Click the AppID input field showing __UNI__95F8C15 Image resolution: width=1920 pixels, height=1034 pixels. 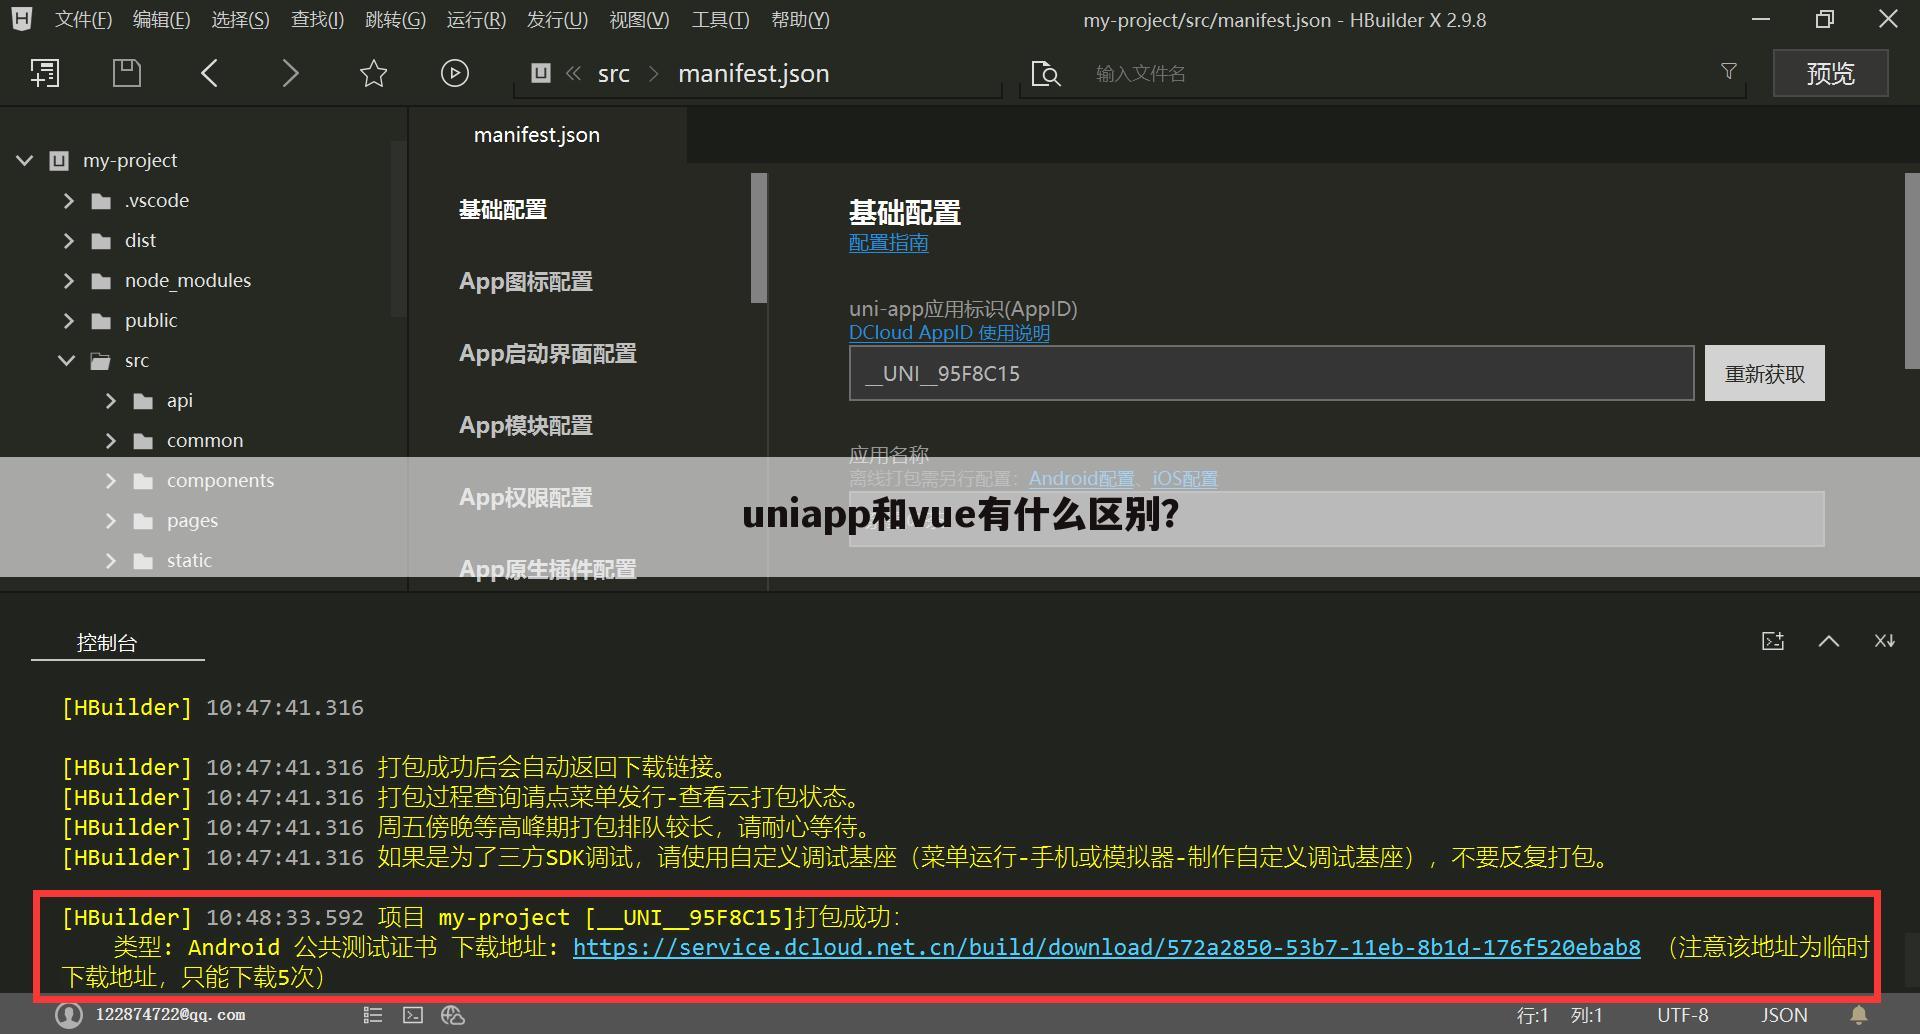pyautogui.click(x=1270, y=372)
